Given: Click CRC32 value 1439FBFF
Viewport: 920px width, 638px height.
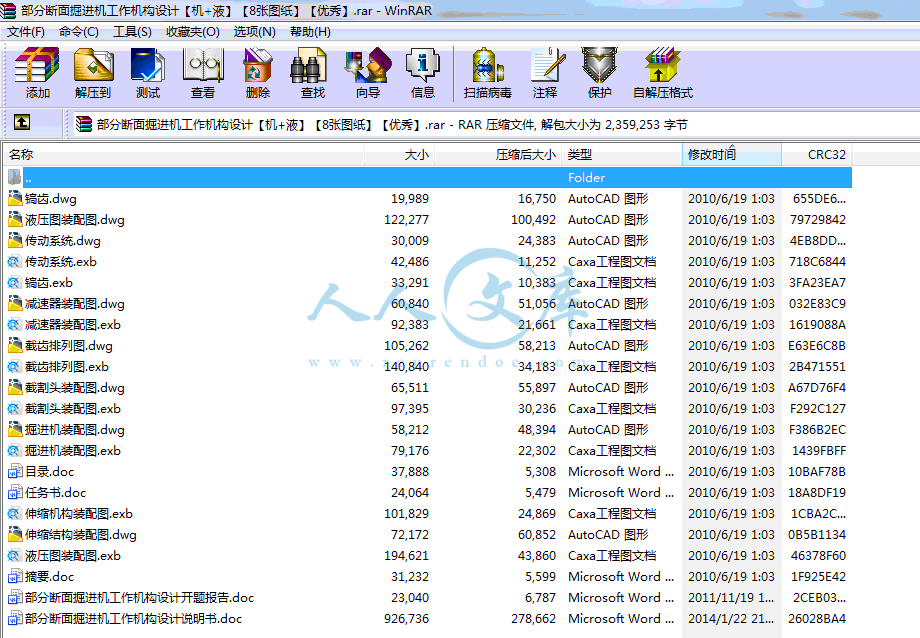Looking at the screenshot, I should pyautogui.click(x=819, y=451).
